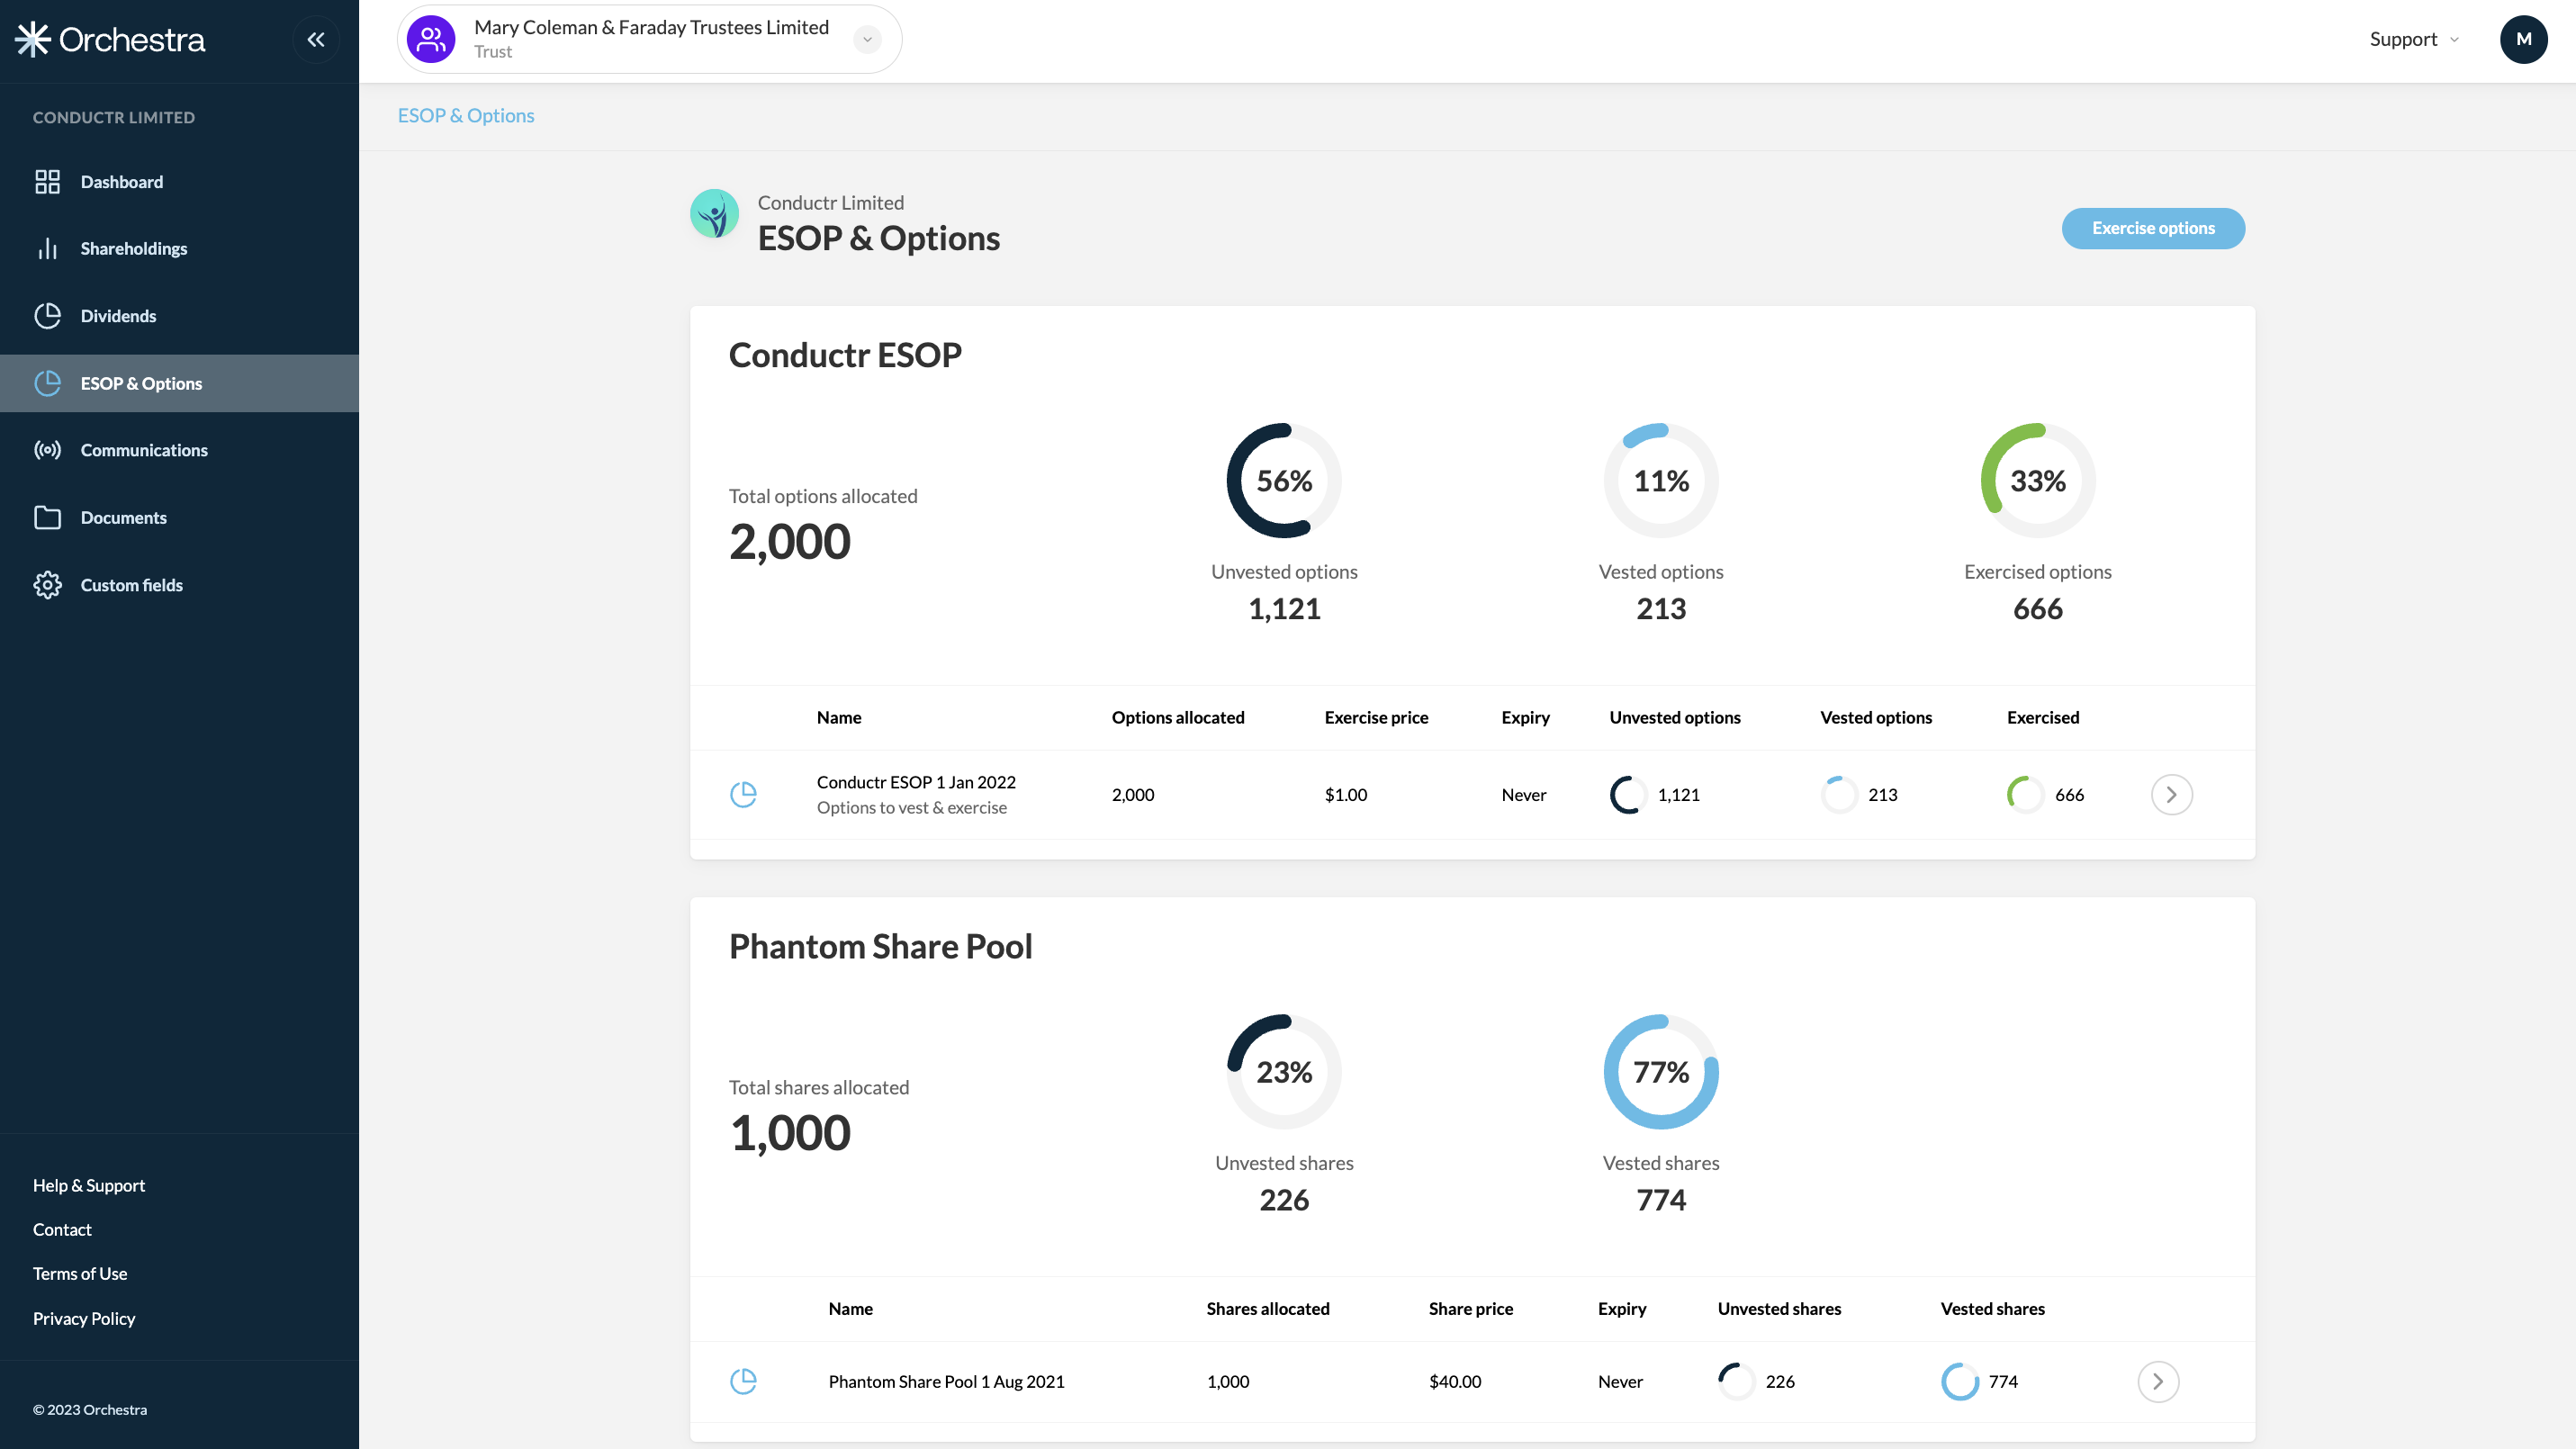The width and height of the screenshot is (2576, 1449).
Task: Click the 11% vested options progress ring
Action: click(x=1661, y=481)
